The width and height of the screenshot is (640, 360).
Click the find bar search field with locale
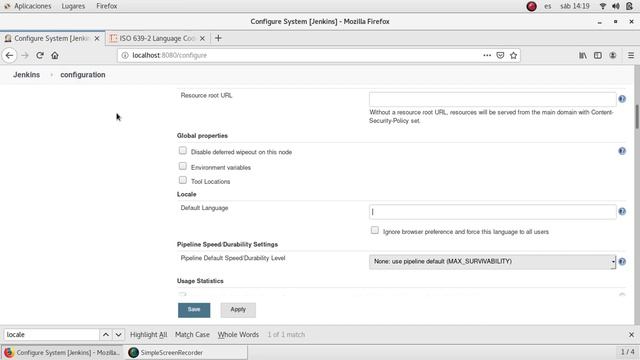tap(51, 335)
